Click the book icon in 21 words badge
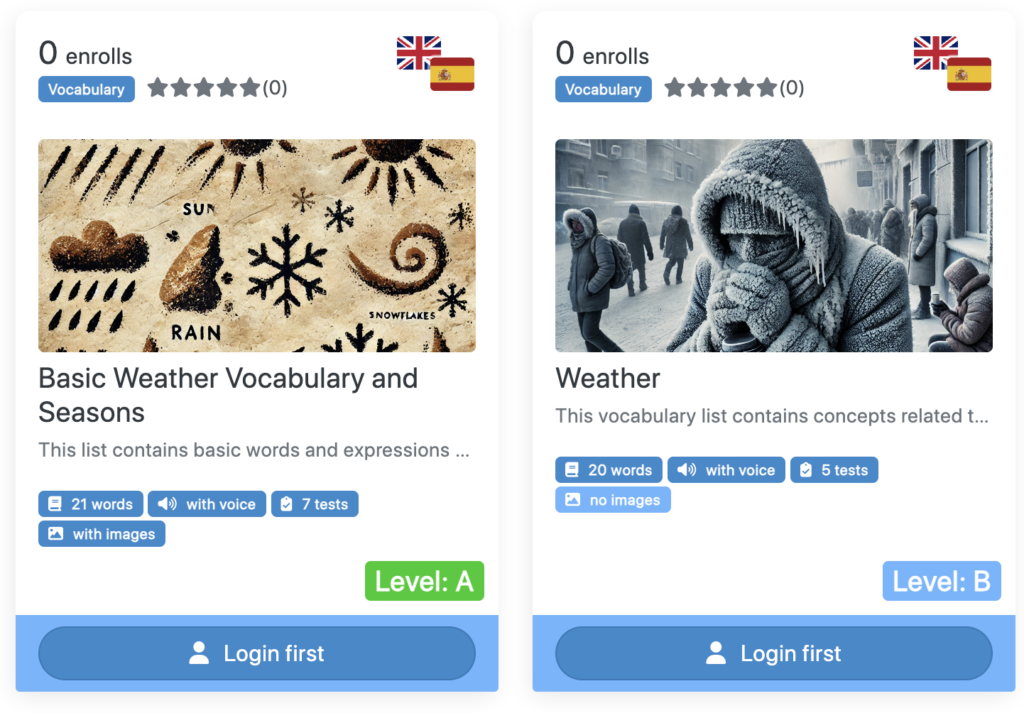 [55, 504]
